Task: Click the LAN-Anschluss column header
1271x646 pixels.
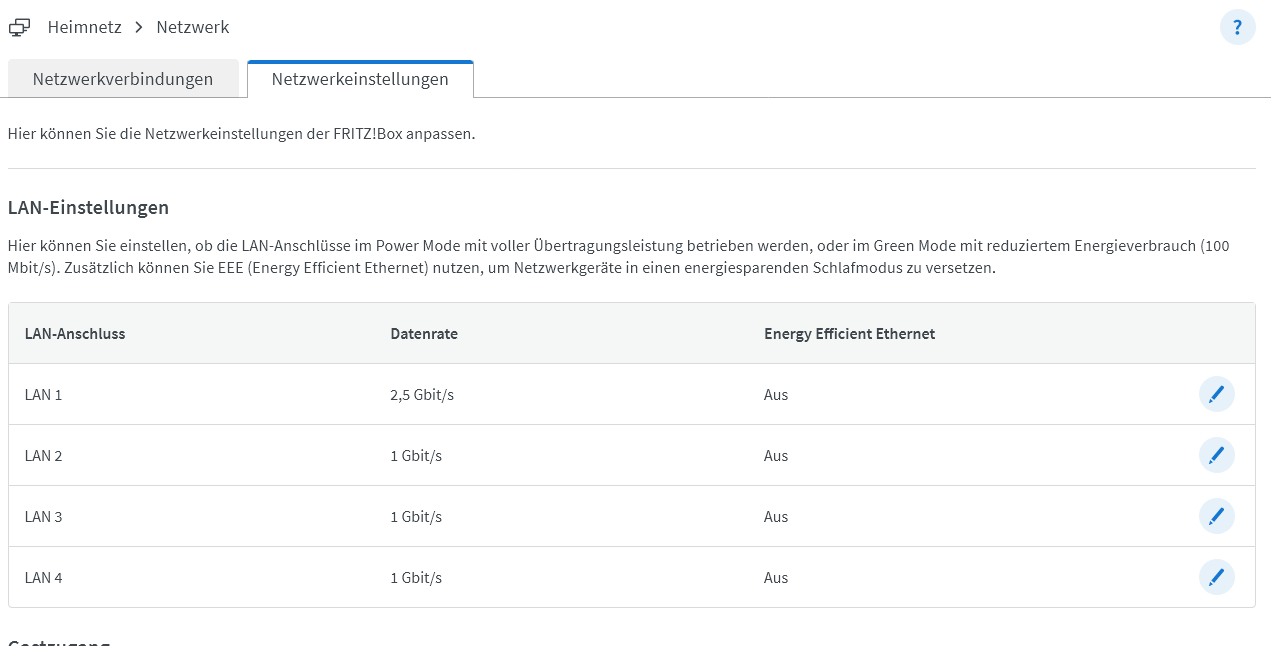Action: pos(75,334)
